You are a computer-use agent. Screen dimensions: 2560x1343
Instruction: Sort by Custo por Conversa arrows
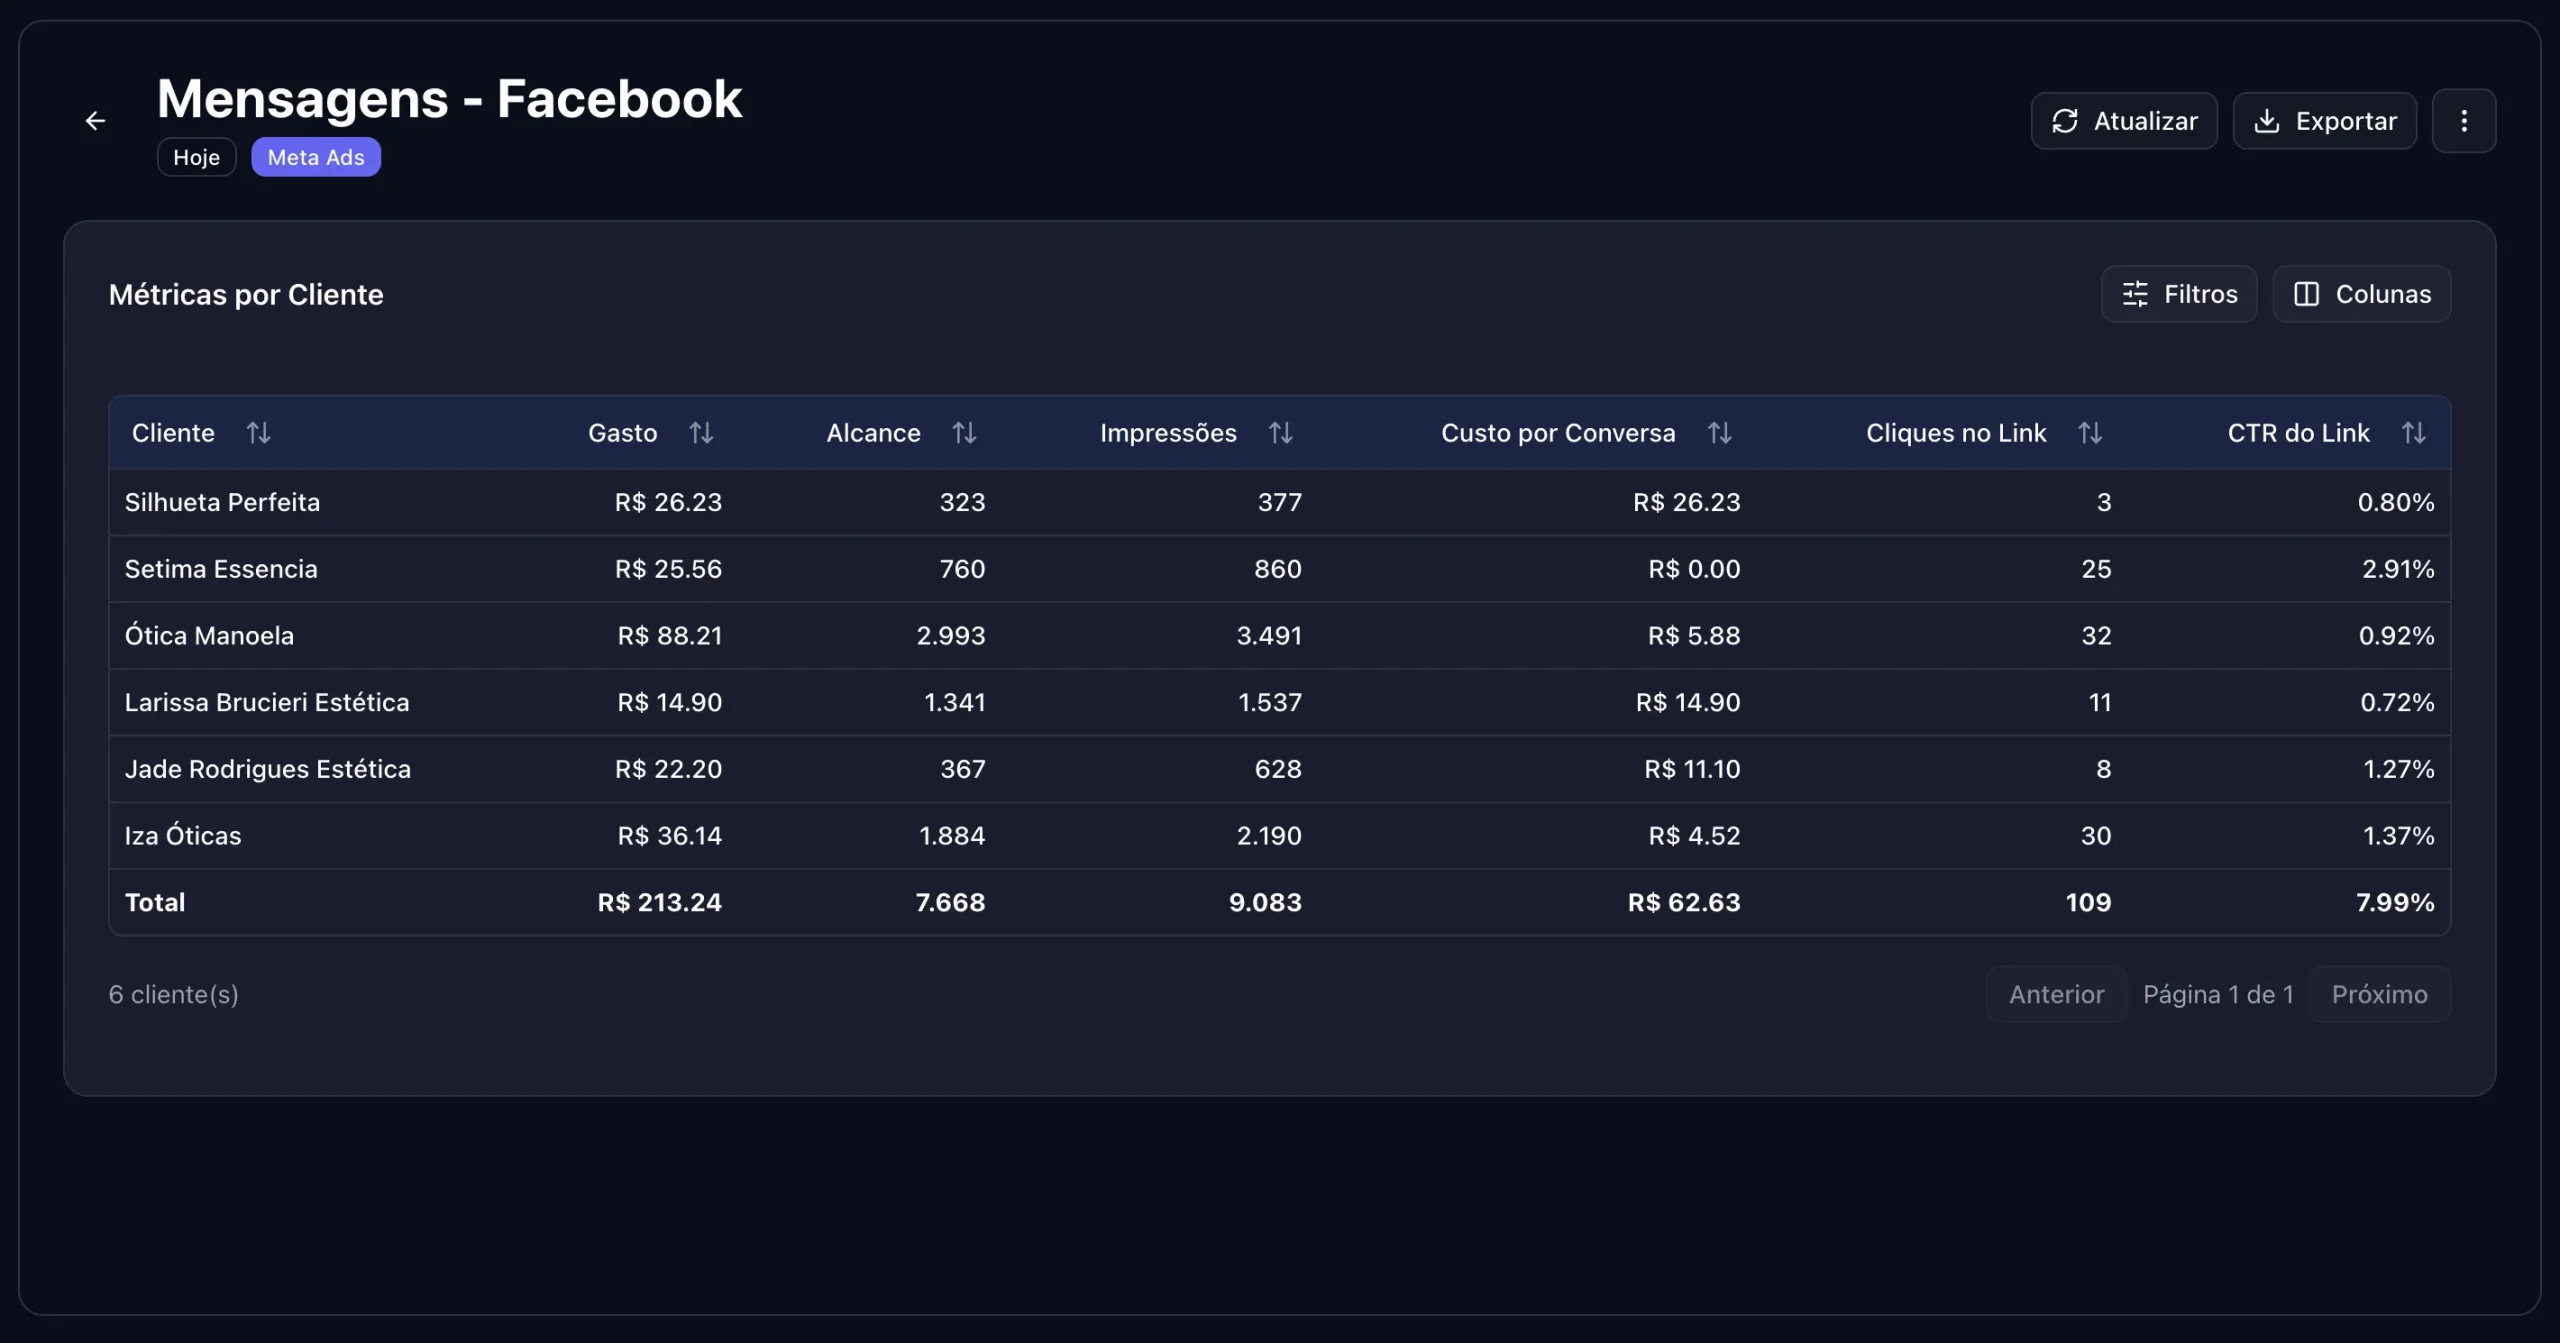pyautogui.click(x=1719, y=433)
